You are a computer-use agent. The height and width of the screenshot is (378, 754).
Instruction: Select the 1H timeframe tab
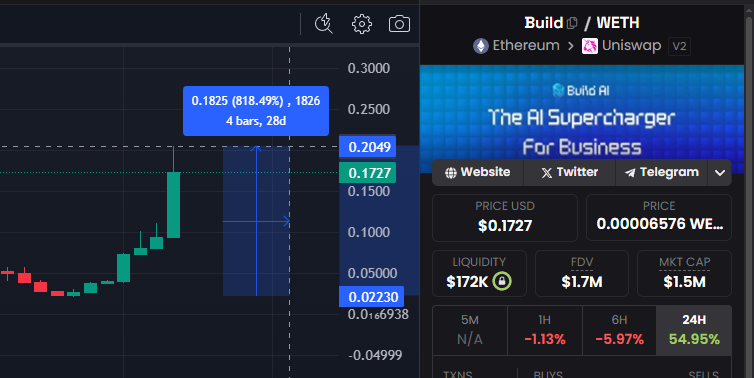545,330
